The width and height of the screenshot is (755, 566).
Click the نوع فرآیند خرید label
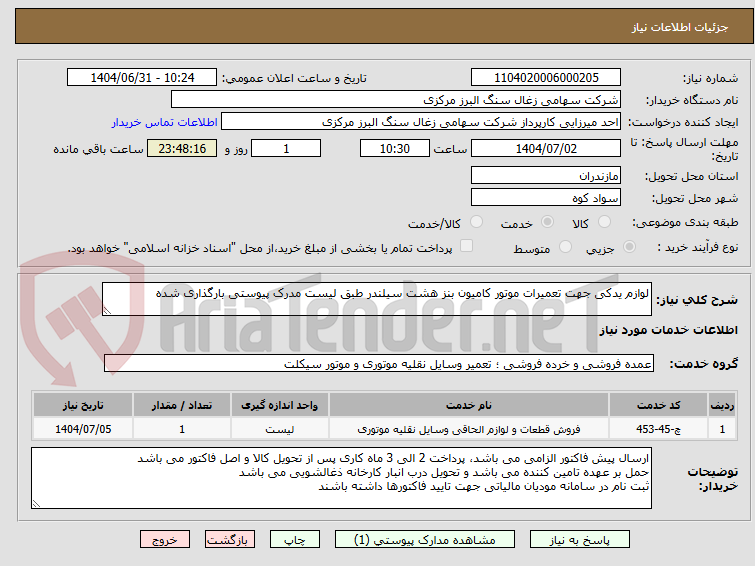[698, 247]
